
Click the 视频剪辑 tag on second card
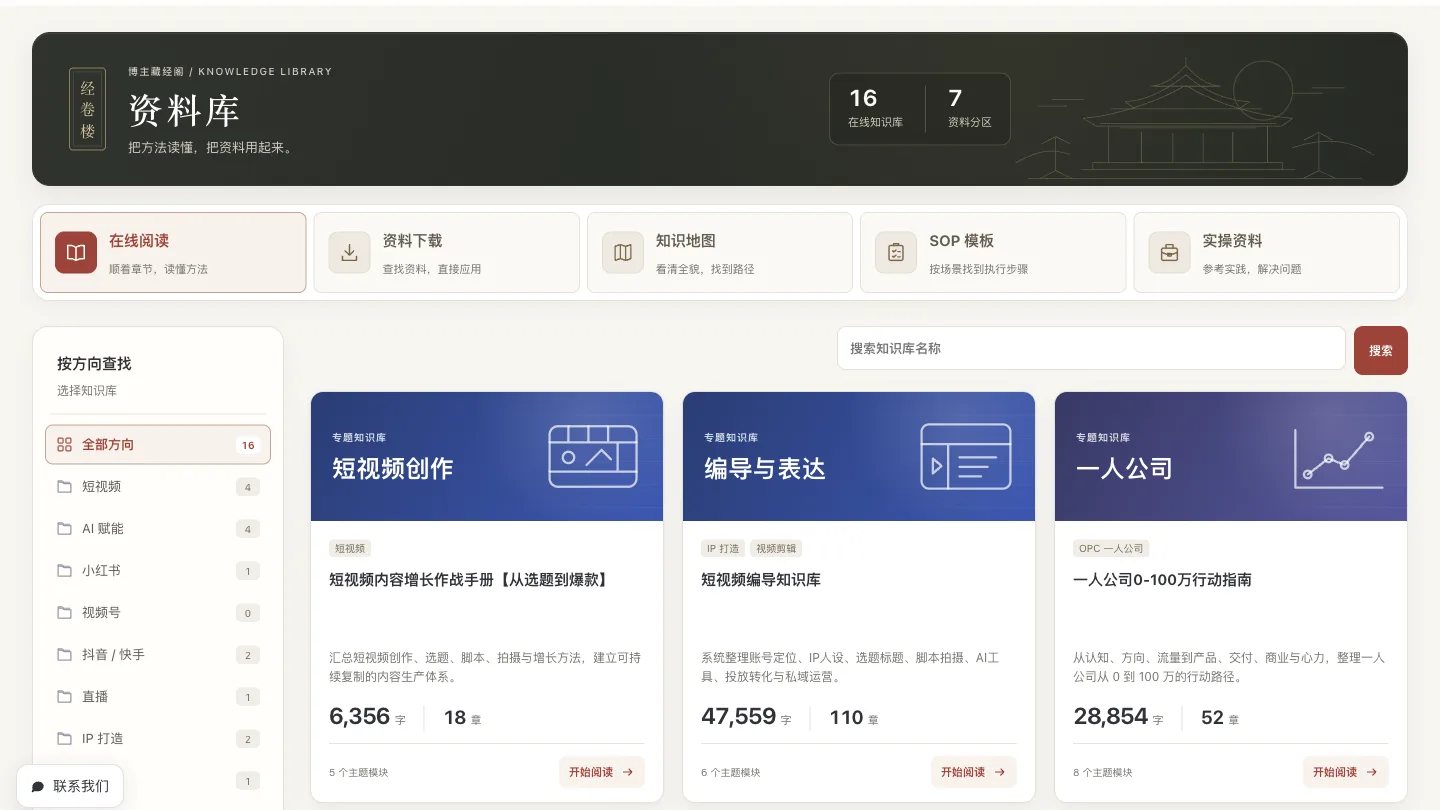coord(776,549)
